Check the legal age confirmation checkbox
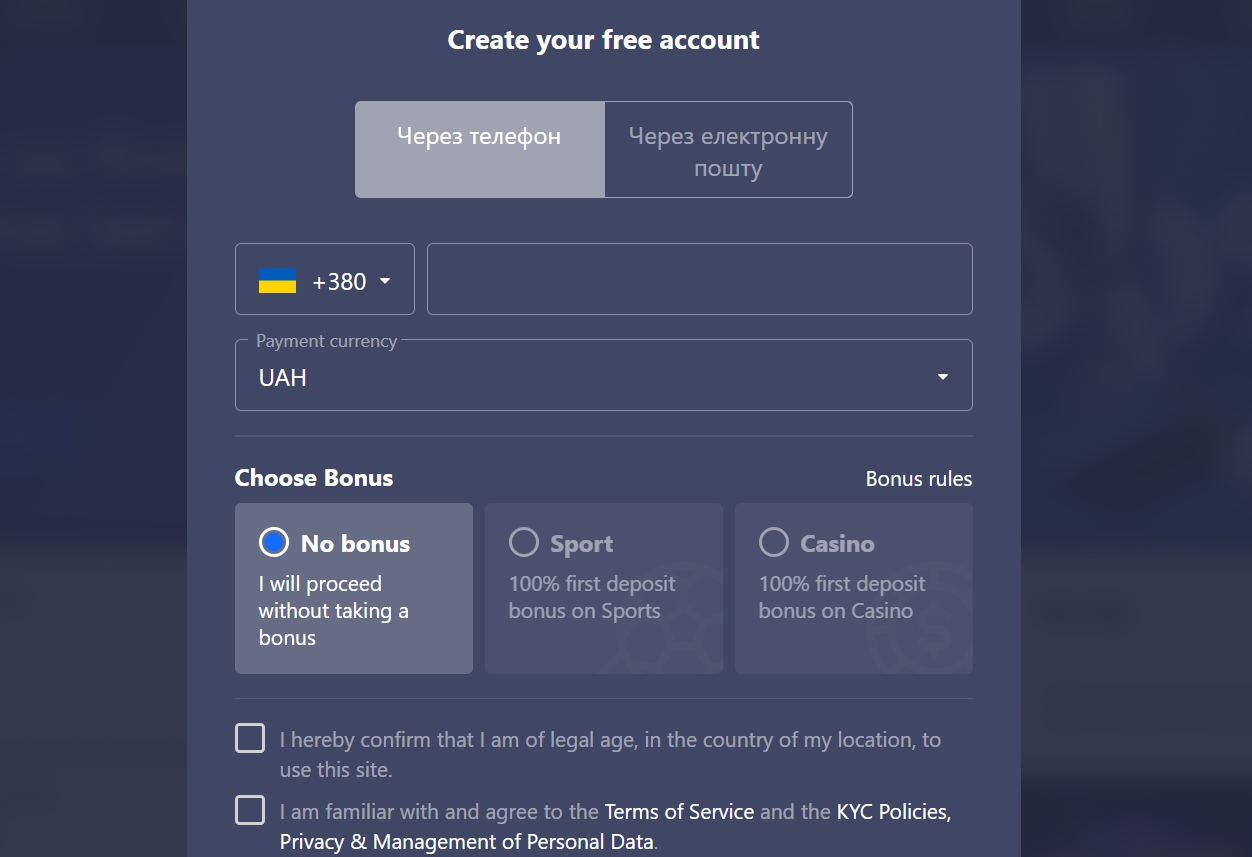The width and height of the screenshot is (1252, 857). click(x=249, y=738)
